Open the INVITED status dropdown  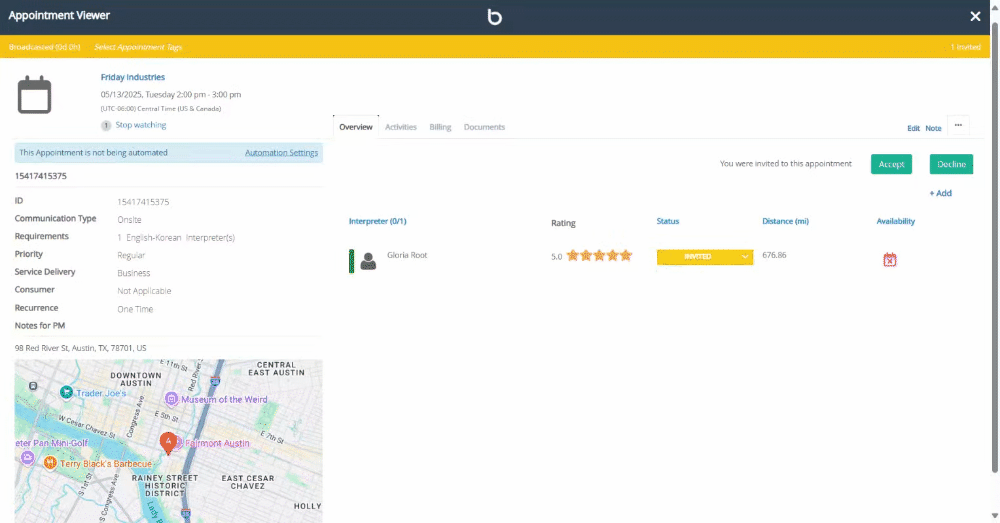[705, 256]
